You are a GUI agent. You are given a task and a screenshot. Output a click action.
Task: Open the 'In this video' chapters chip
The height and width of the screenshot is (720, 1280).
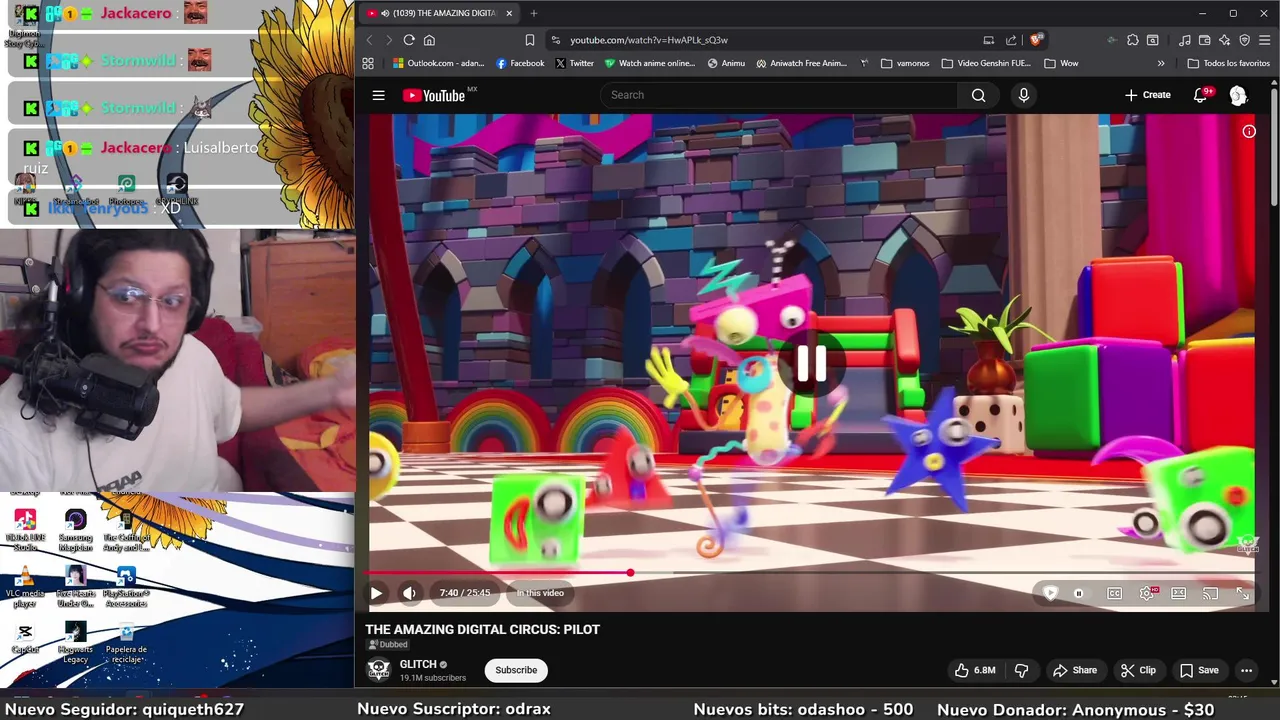(x=540, y=593)
